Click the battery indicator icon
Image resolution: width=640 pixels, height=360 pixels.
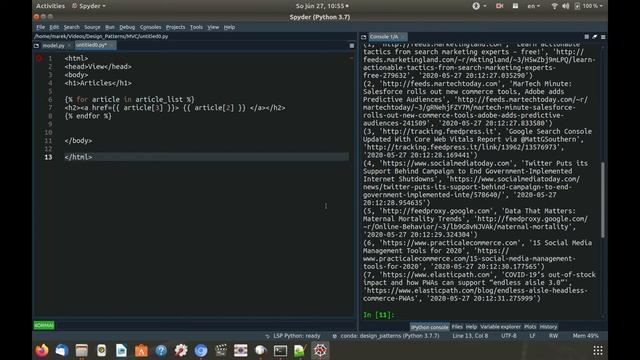click(577, 6)
